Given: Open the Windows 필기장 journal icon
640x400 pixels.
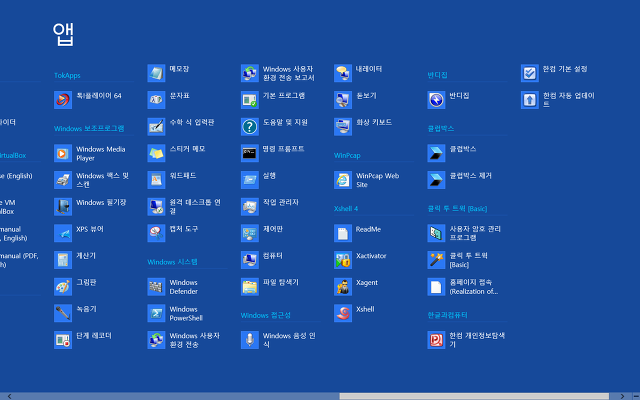Looking at the screenshot, I should (x=63, y=207).
